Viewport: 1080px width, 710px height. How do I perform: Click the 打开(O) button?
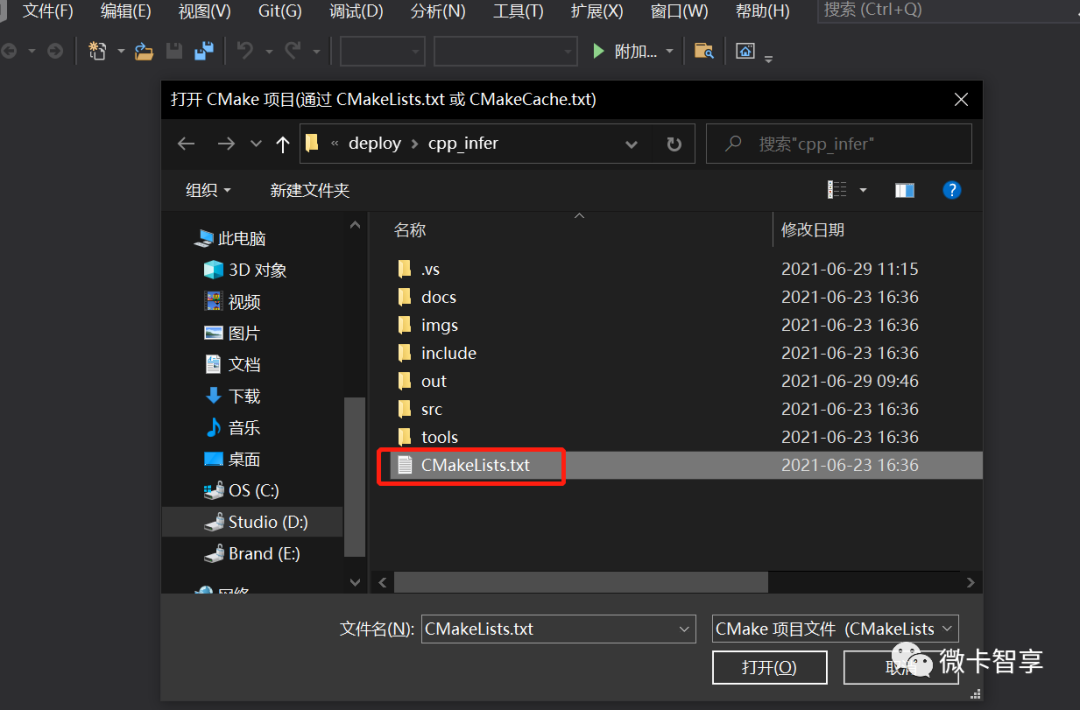tap(769, 667)
